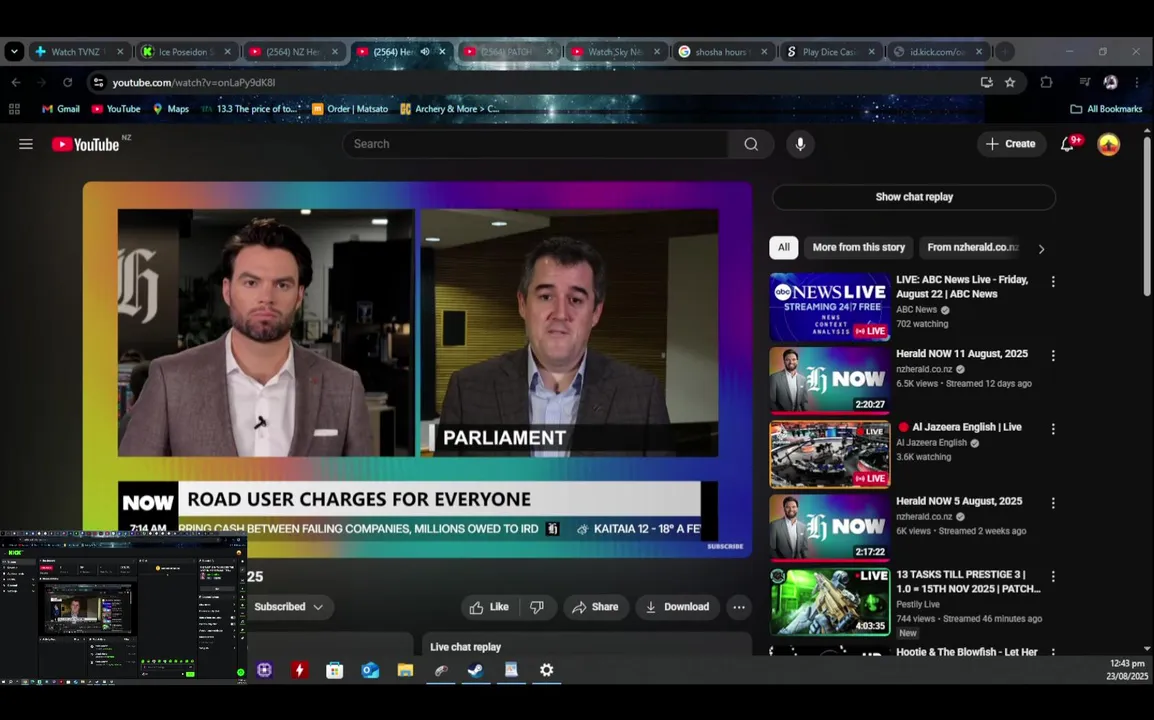This screenshot has width=1154, height=720.
Task: Open the Chrome three-dot menu
Action: click(x=1136, y=82)
